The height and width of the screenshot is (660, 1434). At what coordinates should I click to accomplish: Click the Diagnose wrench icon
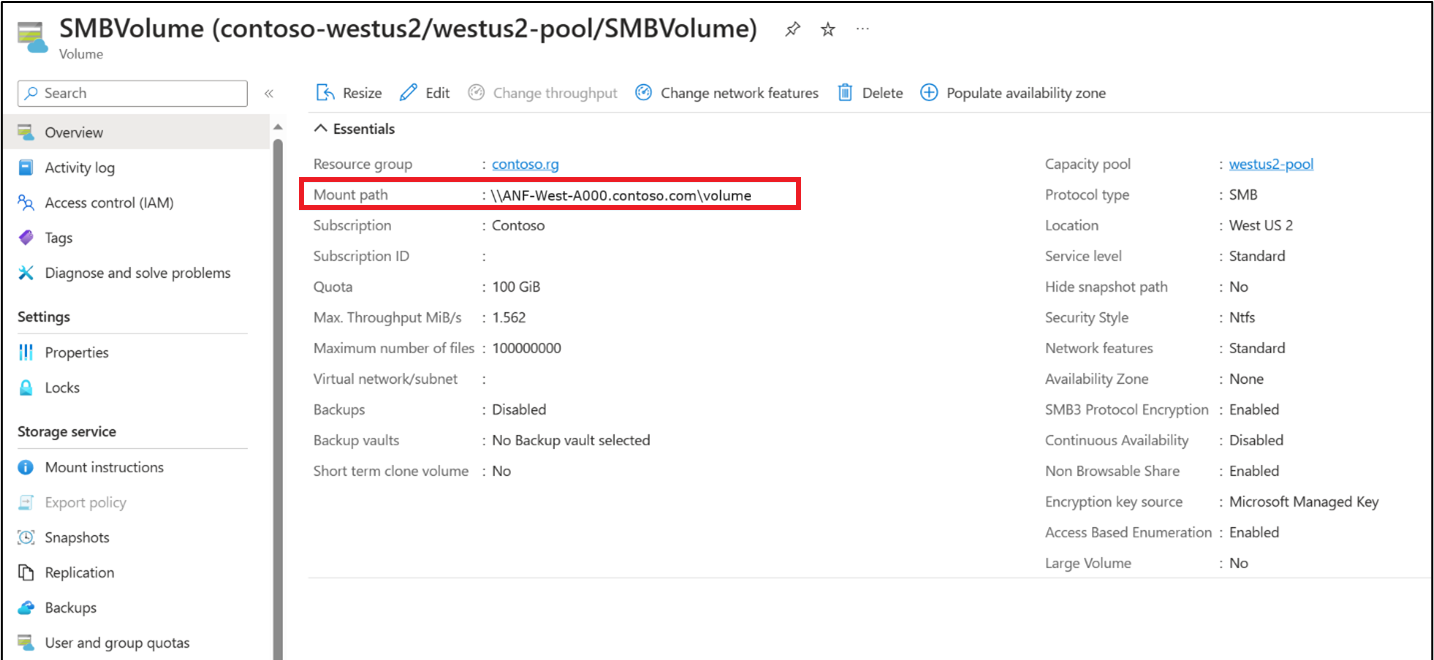coord(26,273)
